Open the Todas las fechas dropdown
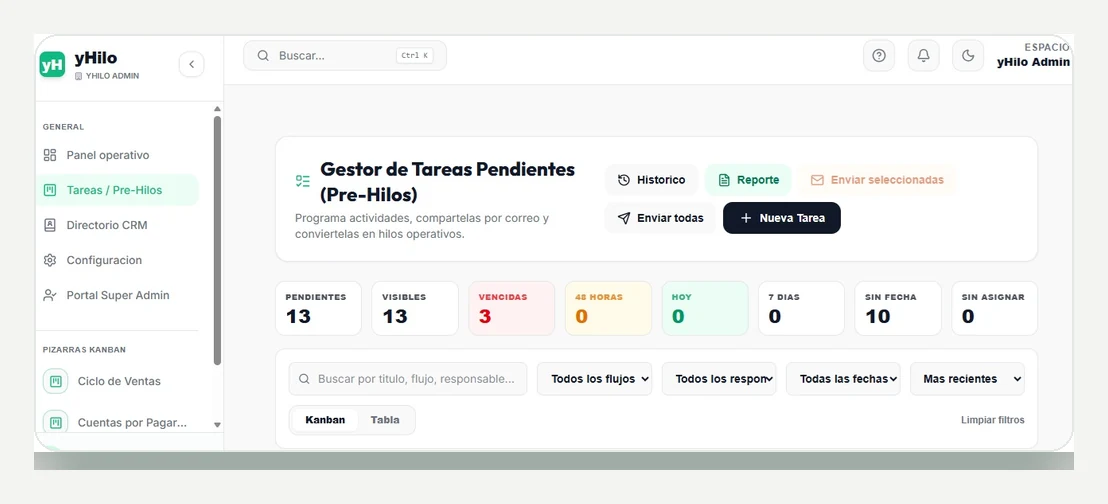The image size is (1108, 504). (843, 379)
